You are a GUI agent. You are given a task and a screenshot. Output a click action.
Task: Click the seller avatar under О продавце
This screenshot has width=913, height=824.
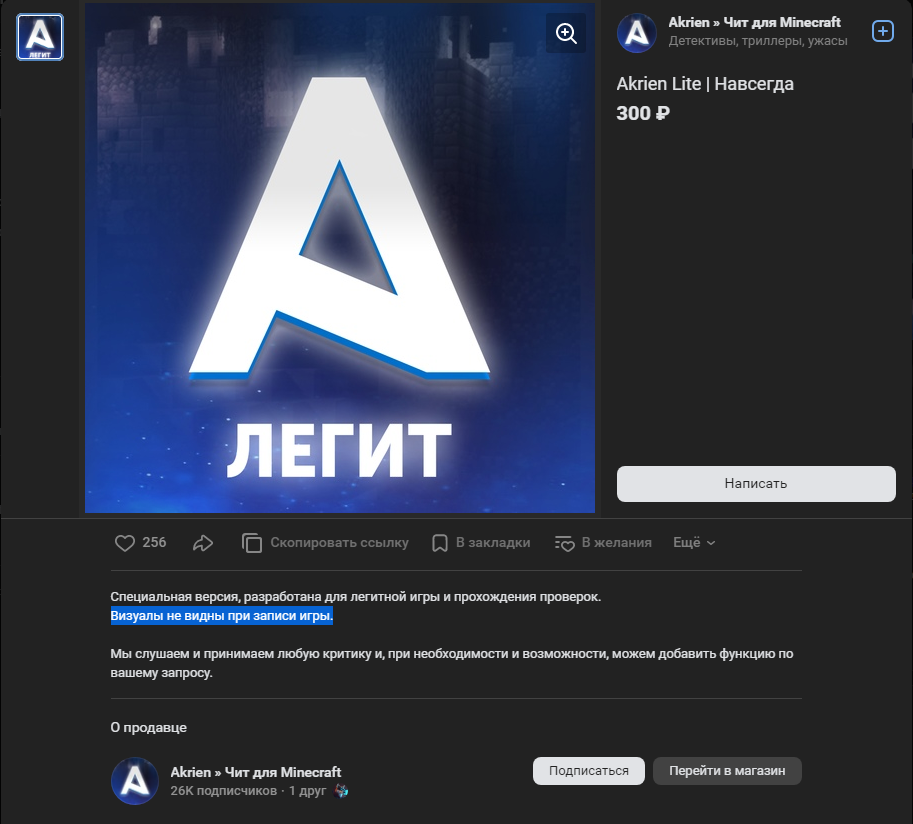(x=135, y=781)
